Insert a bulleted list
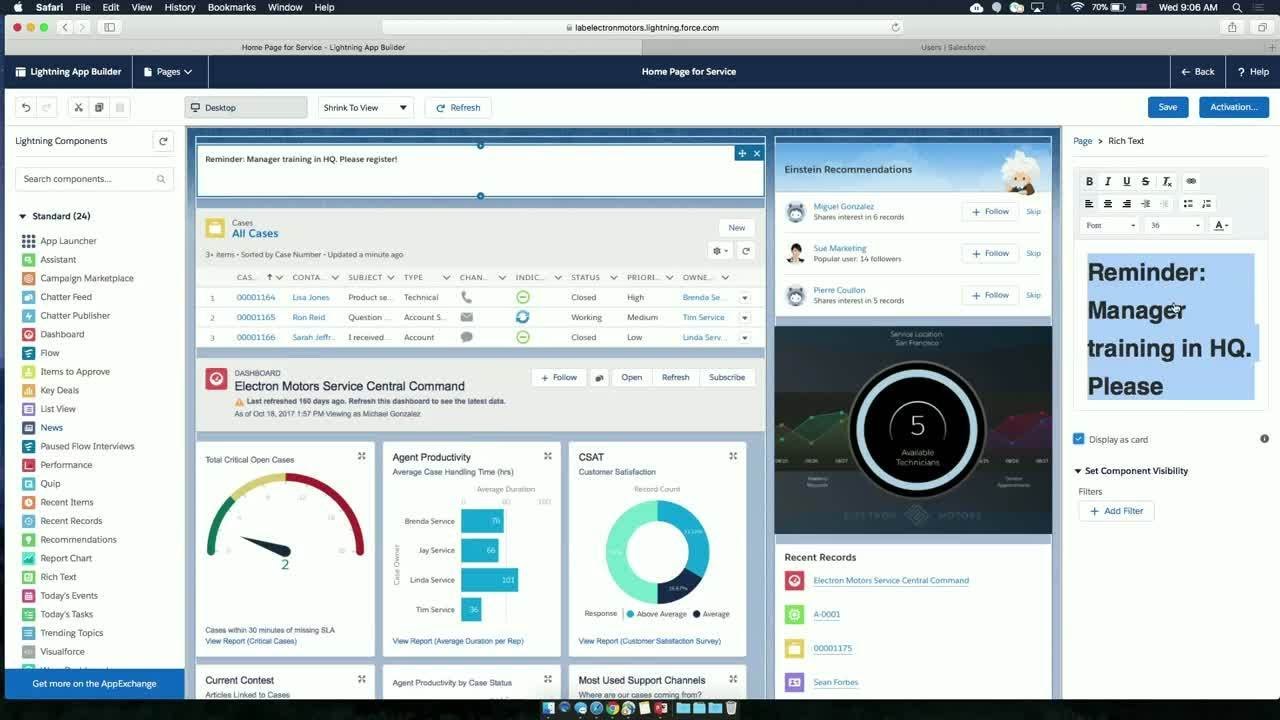 (1188, 203)
